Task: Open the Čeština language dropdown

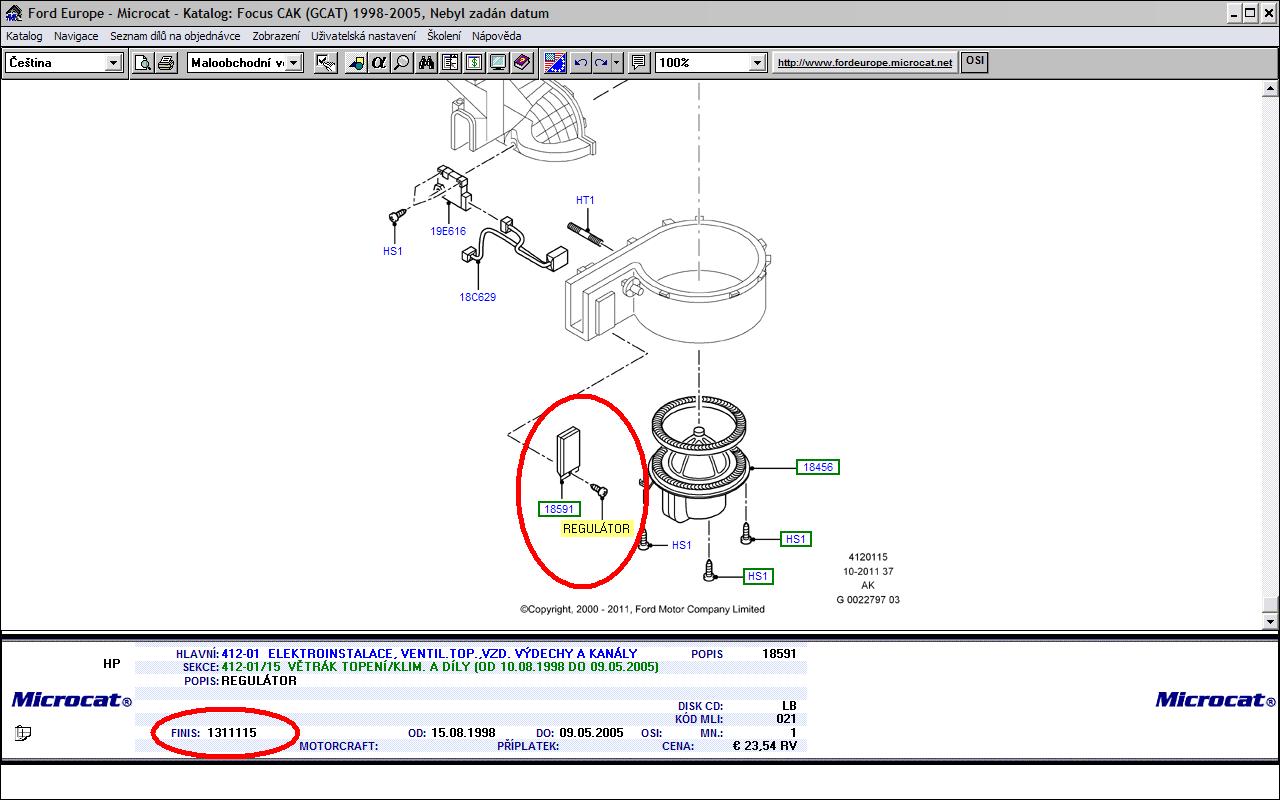Action: point(113,63)
